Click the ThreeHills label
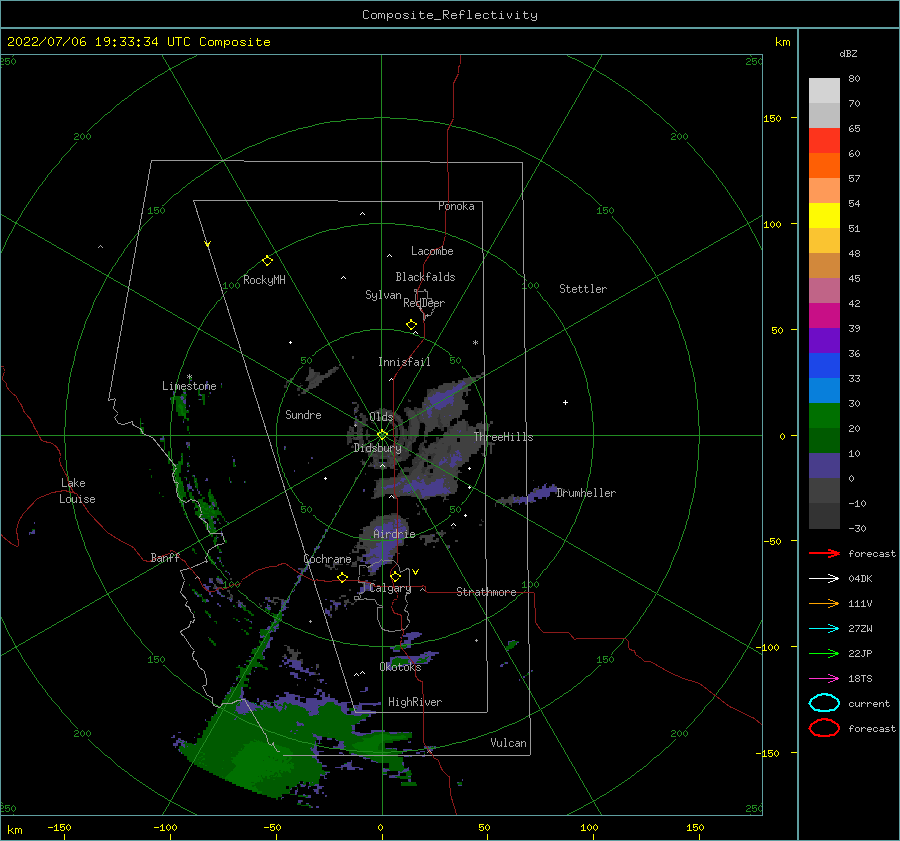The width and height of the screenshot is (900, 841). [503, 437]
